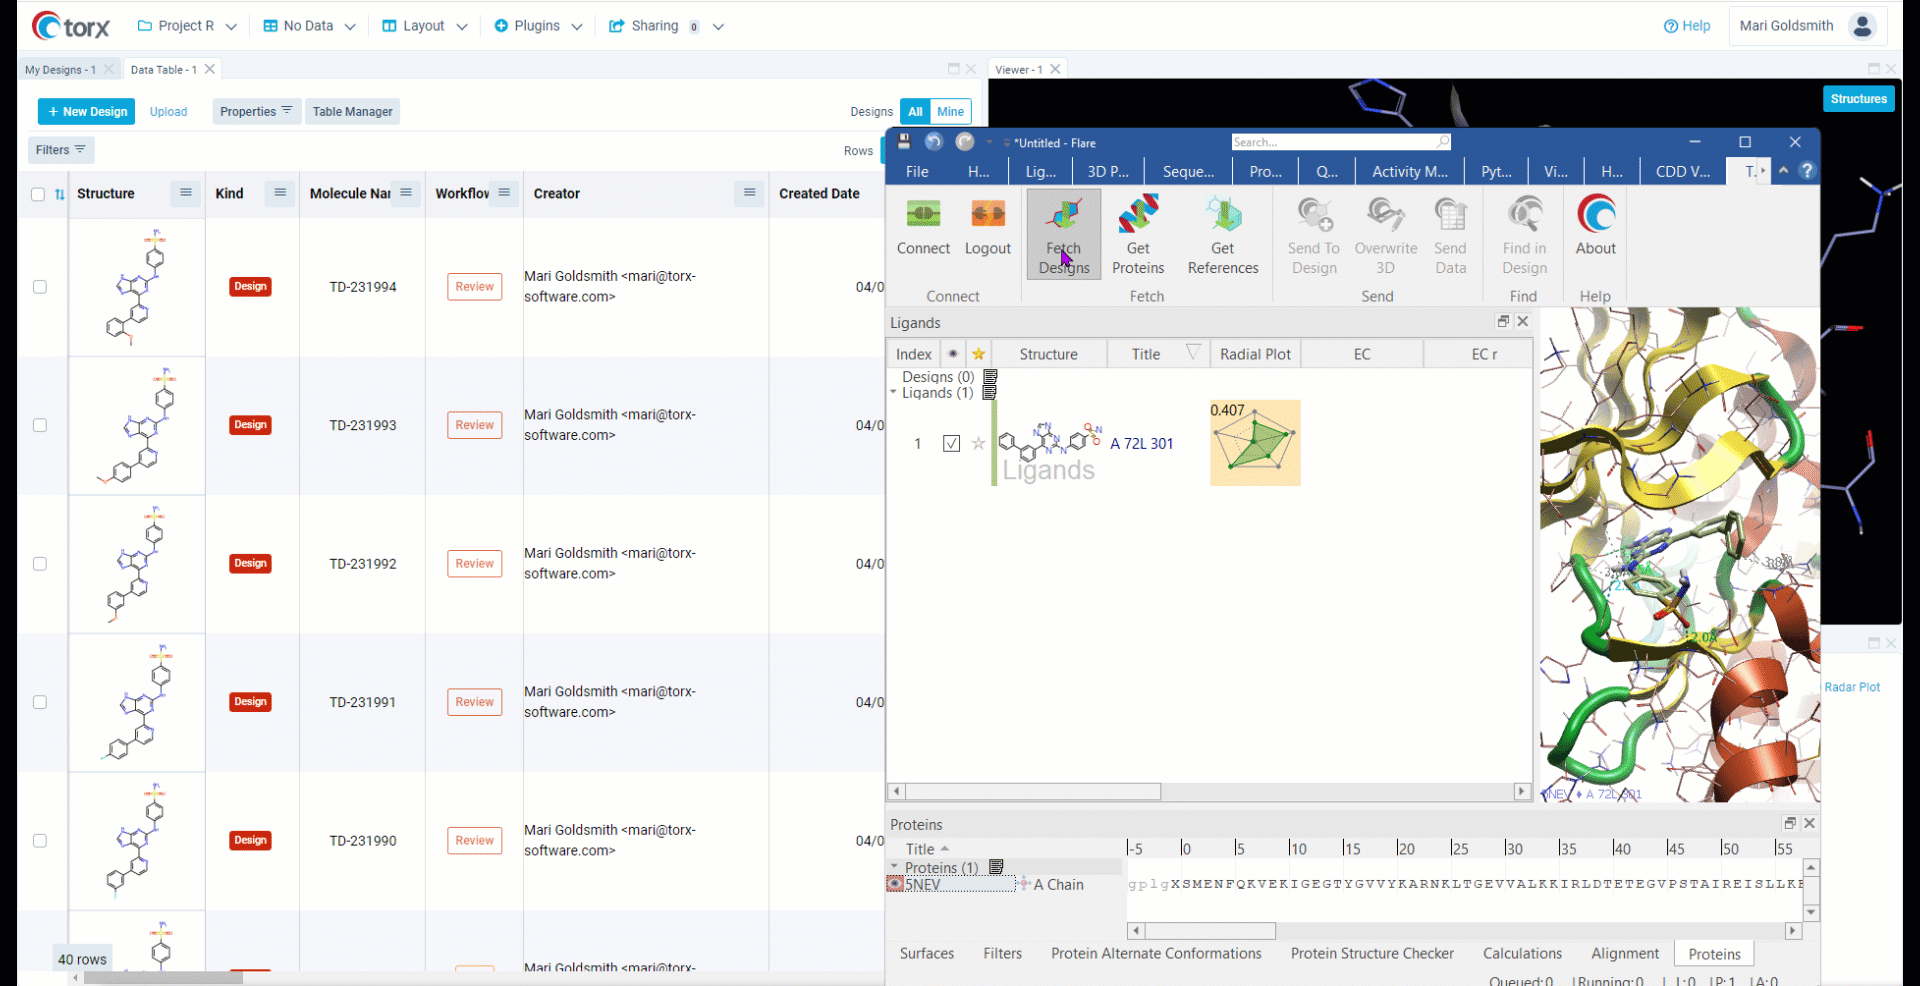
Task: Click the Structure column menu icon
Action: [x=186, y=193]
